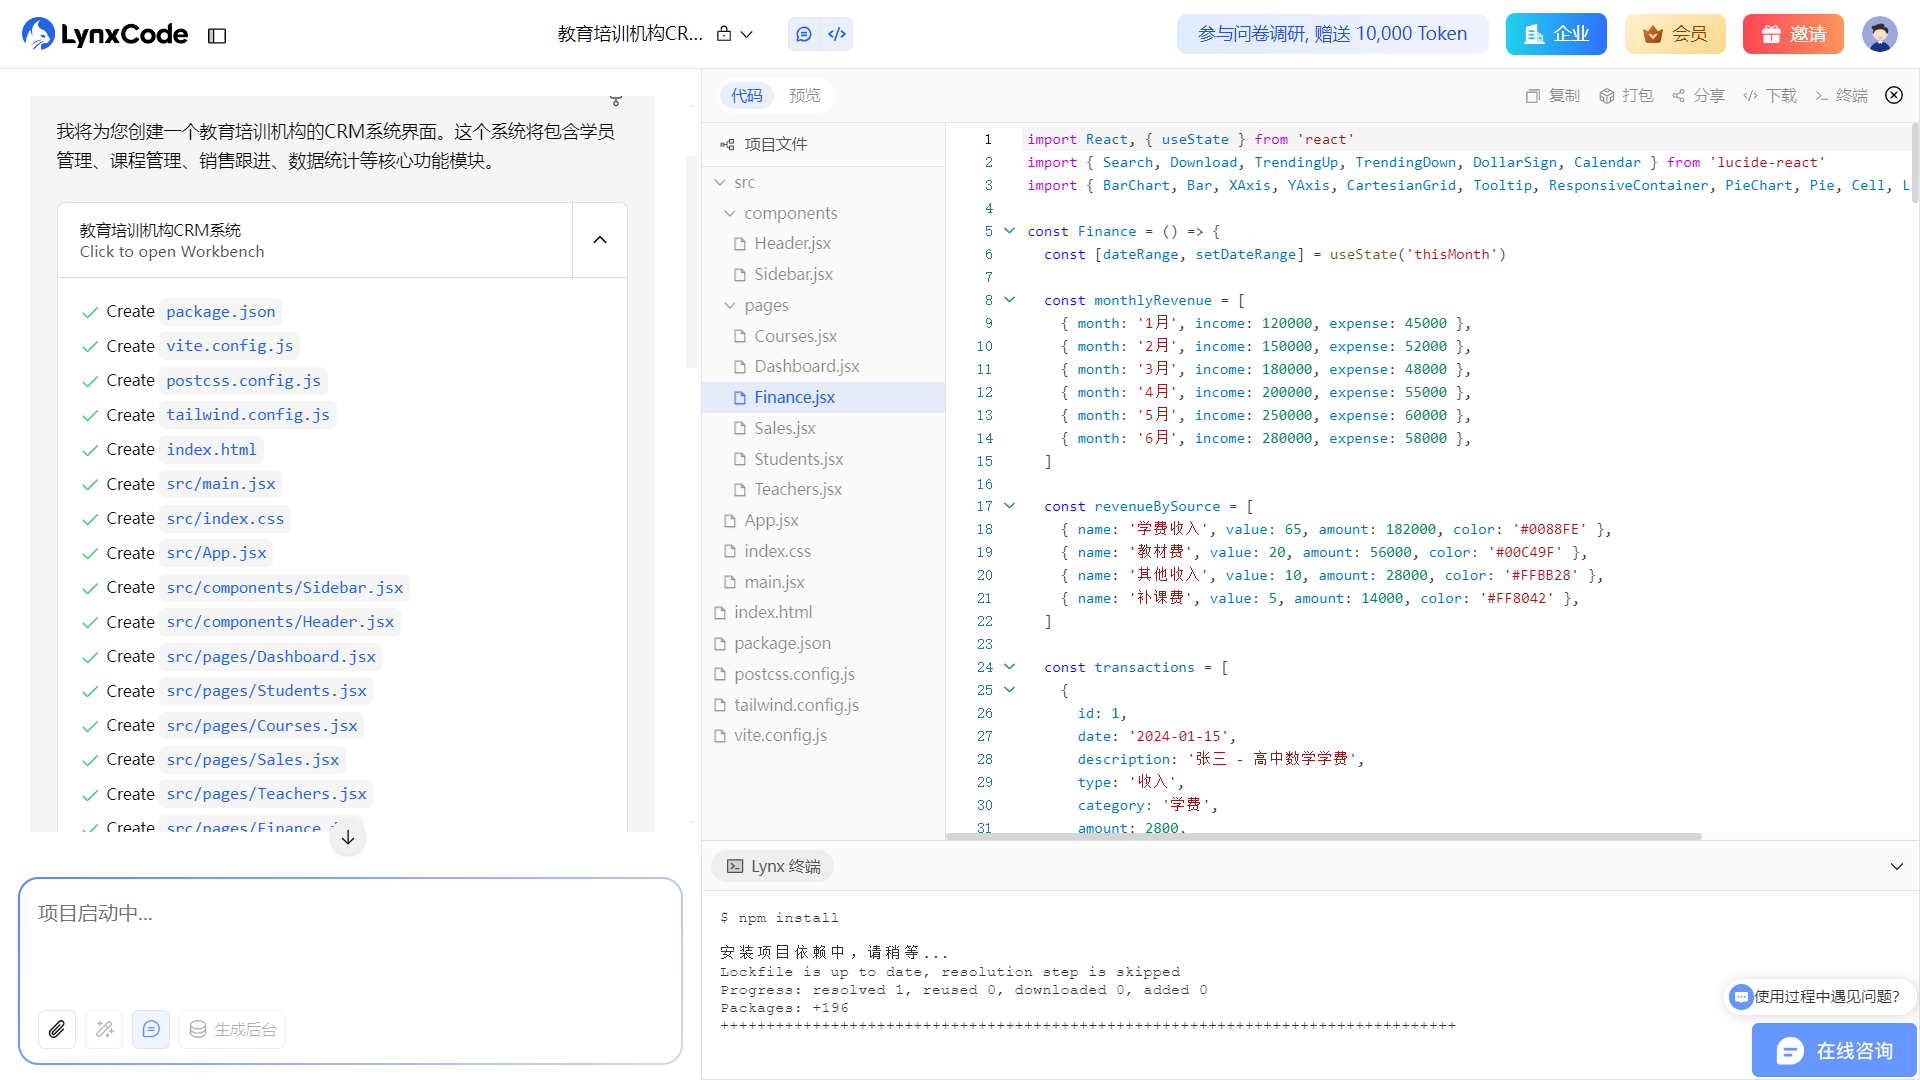Screen dimensions: 1920x1080
Task: Collapse the CRM workbench file list
Action: (600, 240)
